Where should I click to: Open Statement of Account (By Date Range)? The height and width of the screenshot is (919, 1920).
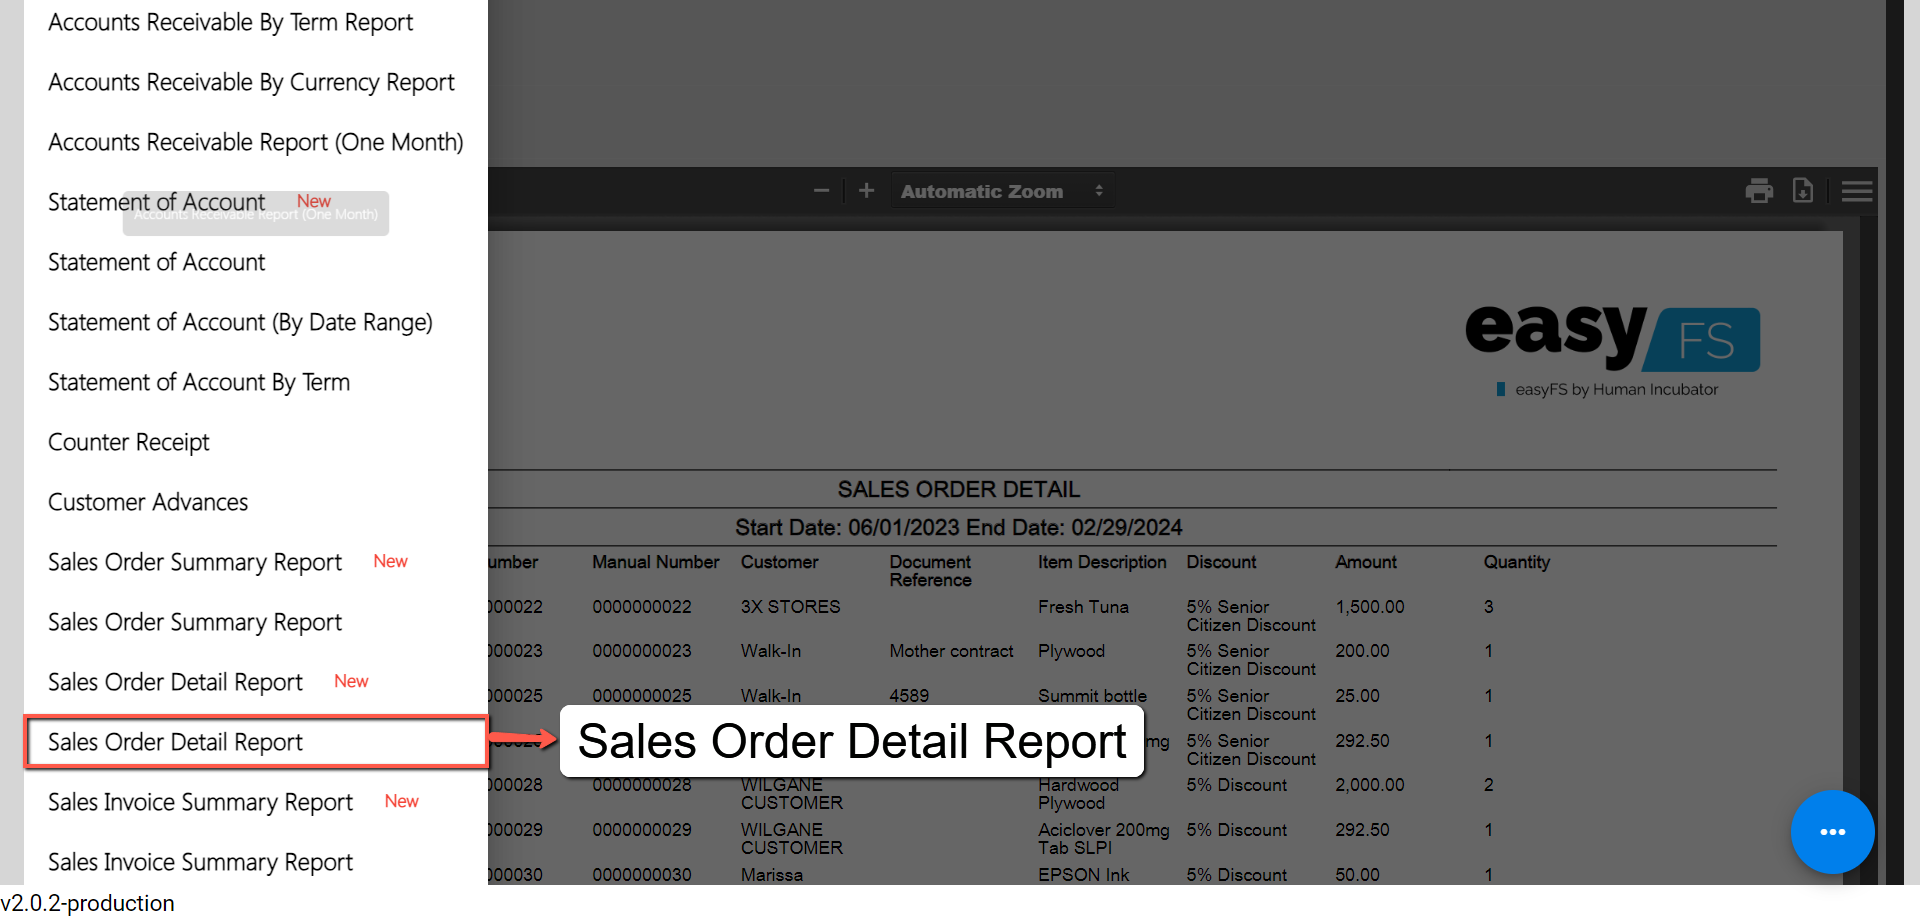click(x=240, y=322)
